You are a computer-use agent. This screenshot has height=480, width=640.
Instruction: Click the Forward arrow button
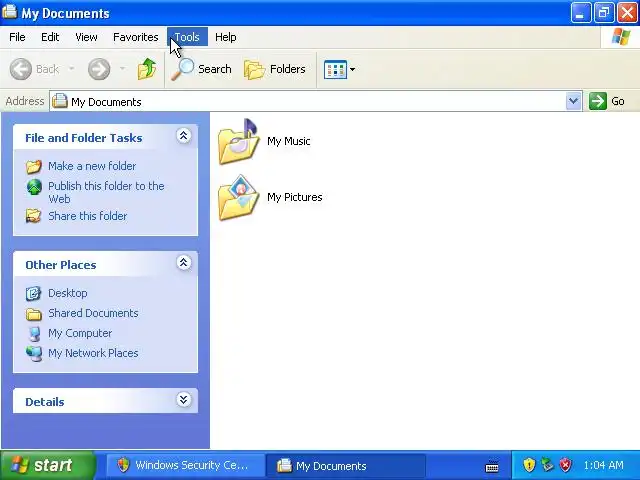(99, 69)
